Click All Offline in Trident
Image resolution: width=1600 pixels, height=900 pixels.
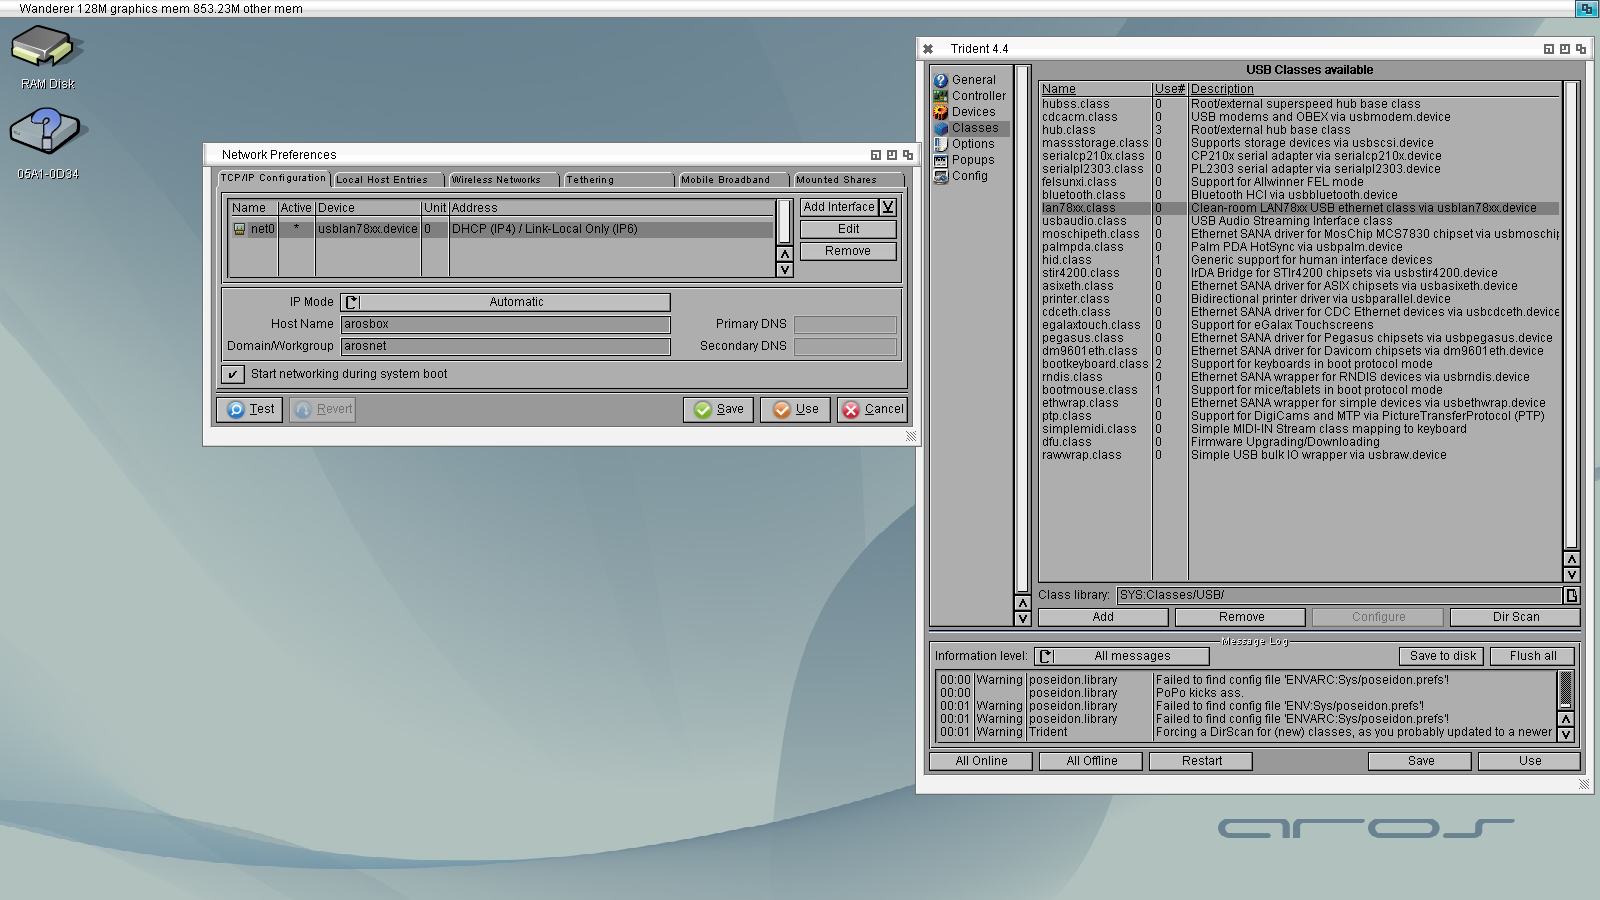[1091, 761]
